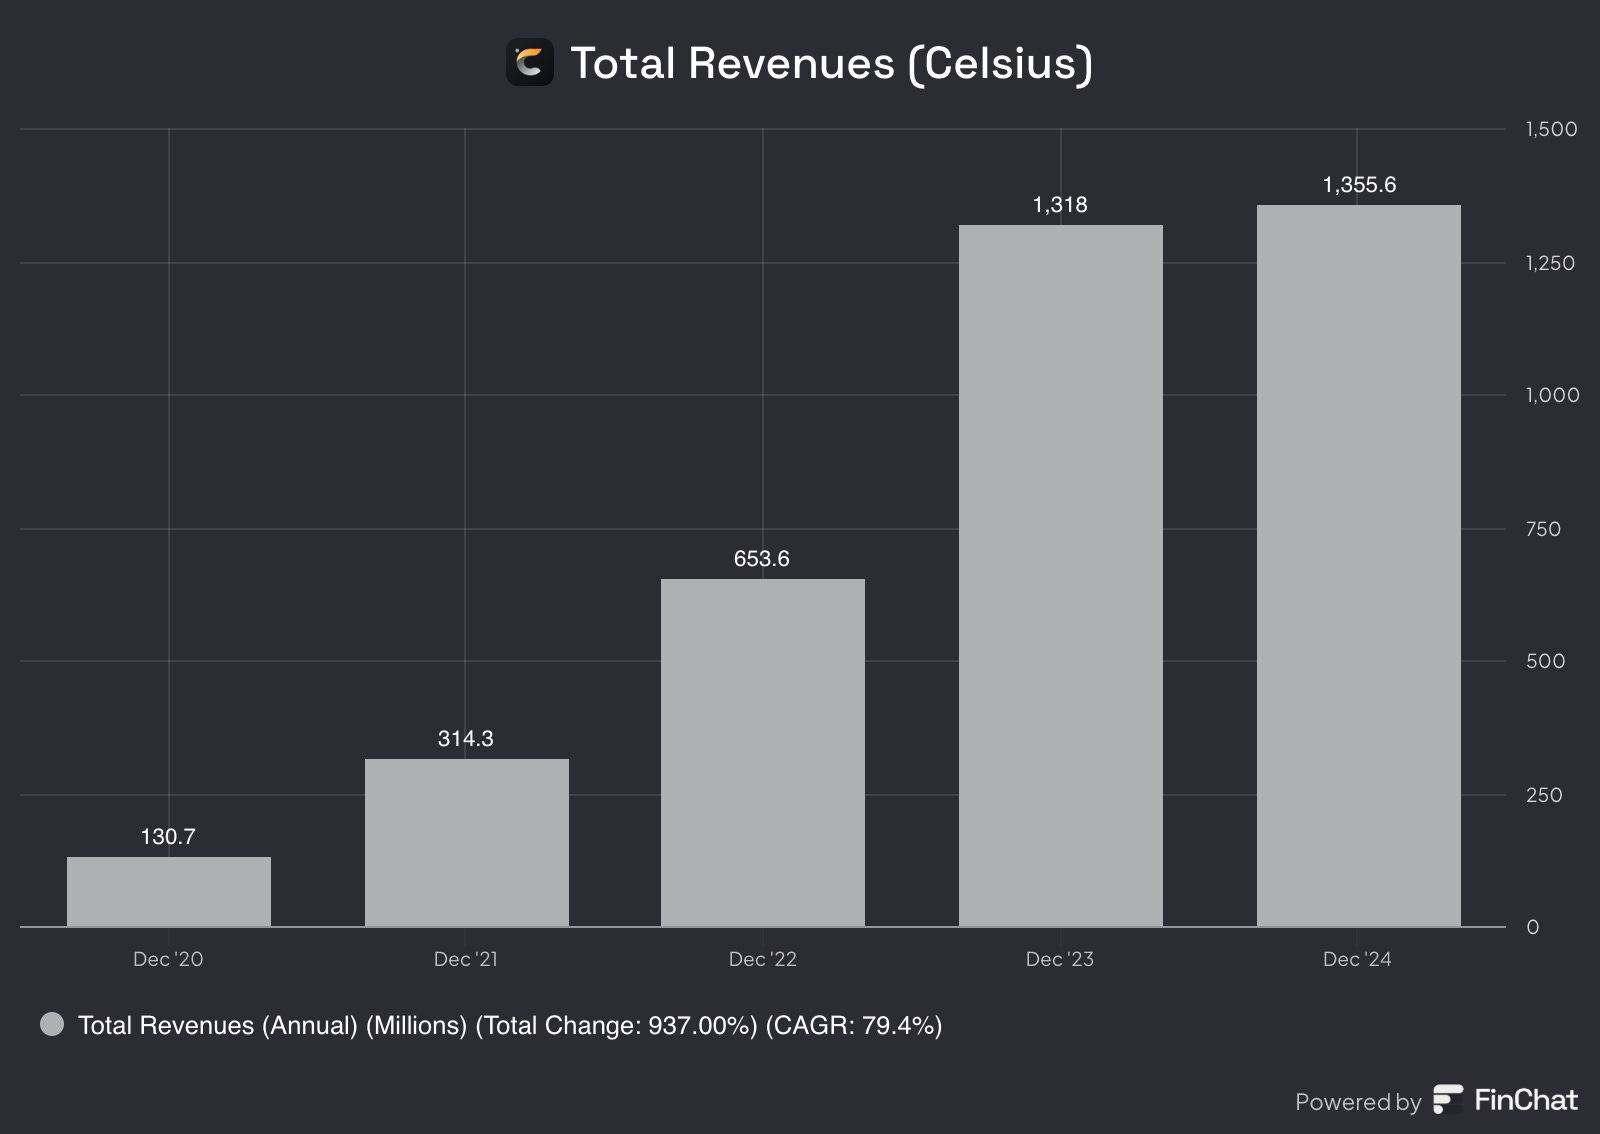Select the Dec '22 revenue bar
Screen dimensions: 1600x1134
click(x=763, y=752)
